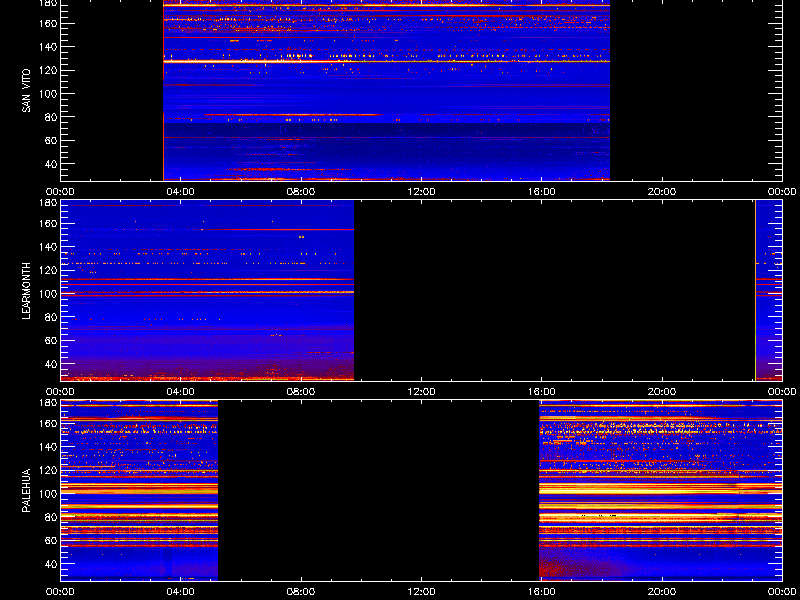800x600 pixels.
Task: Click 16:00 under the San Vito plot
Action: (x=541, y=192)
